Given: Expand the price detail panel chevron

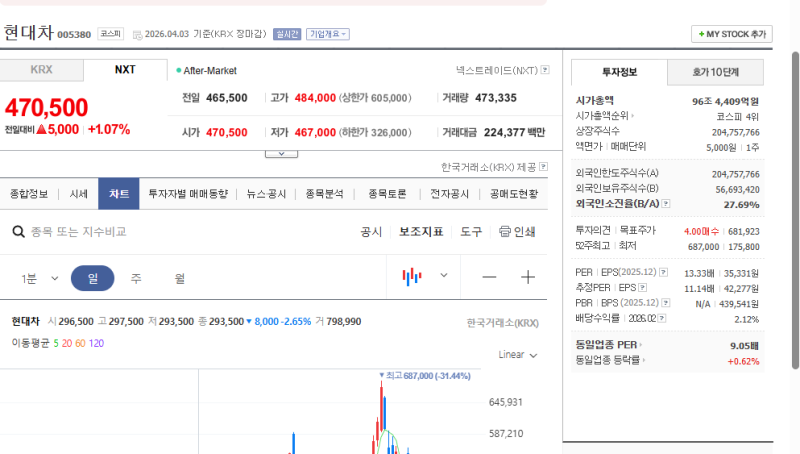Looking at the screenshot, I should 281,154.
